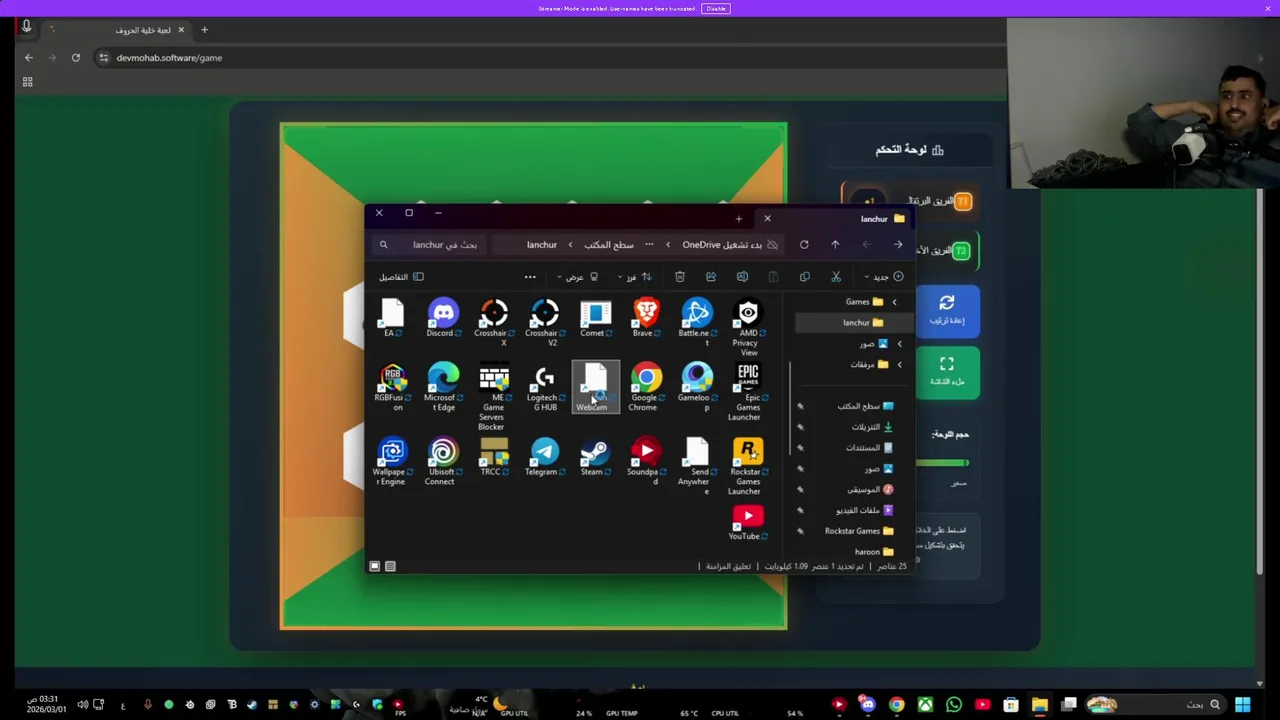The image size is (1280, 720).
Task: Click the blue إعادة ترتيب reshuffle button
Action: click(947, 310)
